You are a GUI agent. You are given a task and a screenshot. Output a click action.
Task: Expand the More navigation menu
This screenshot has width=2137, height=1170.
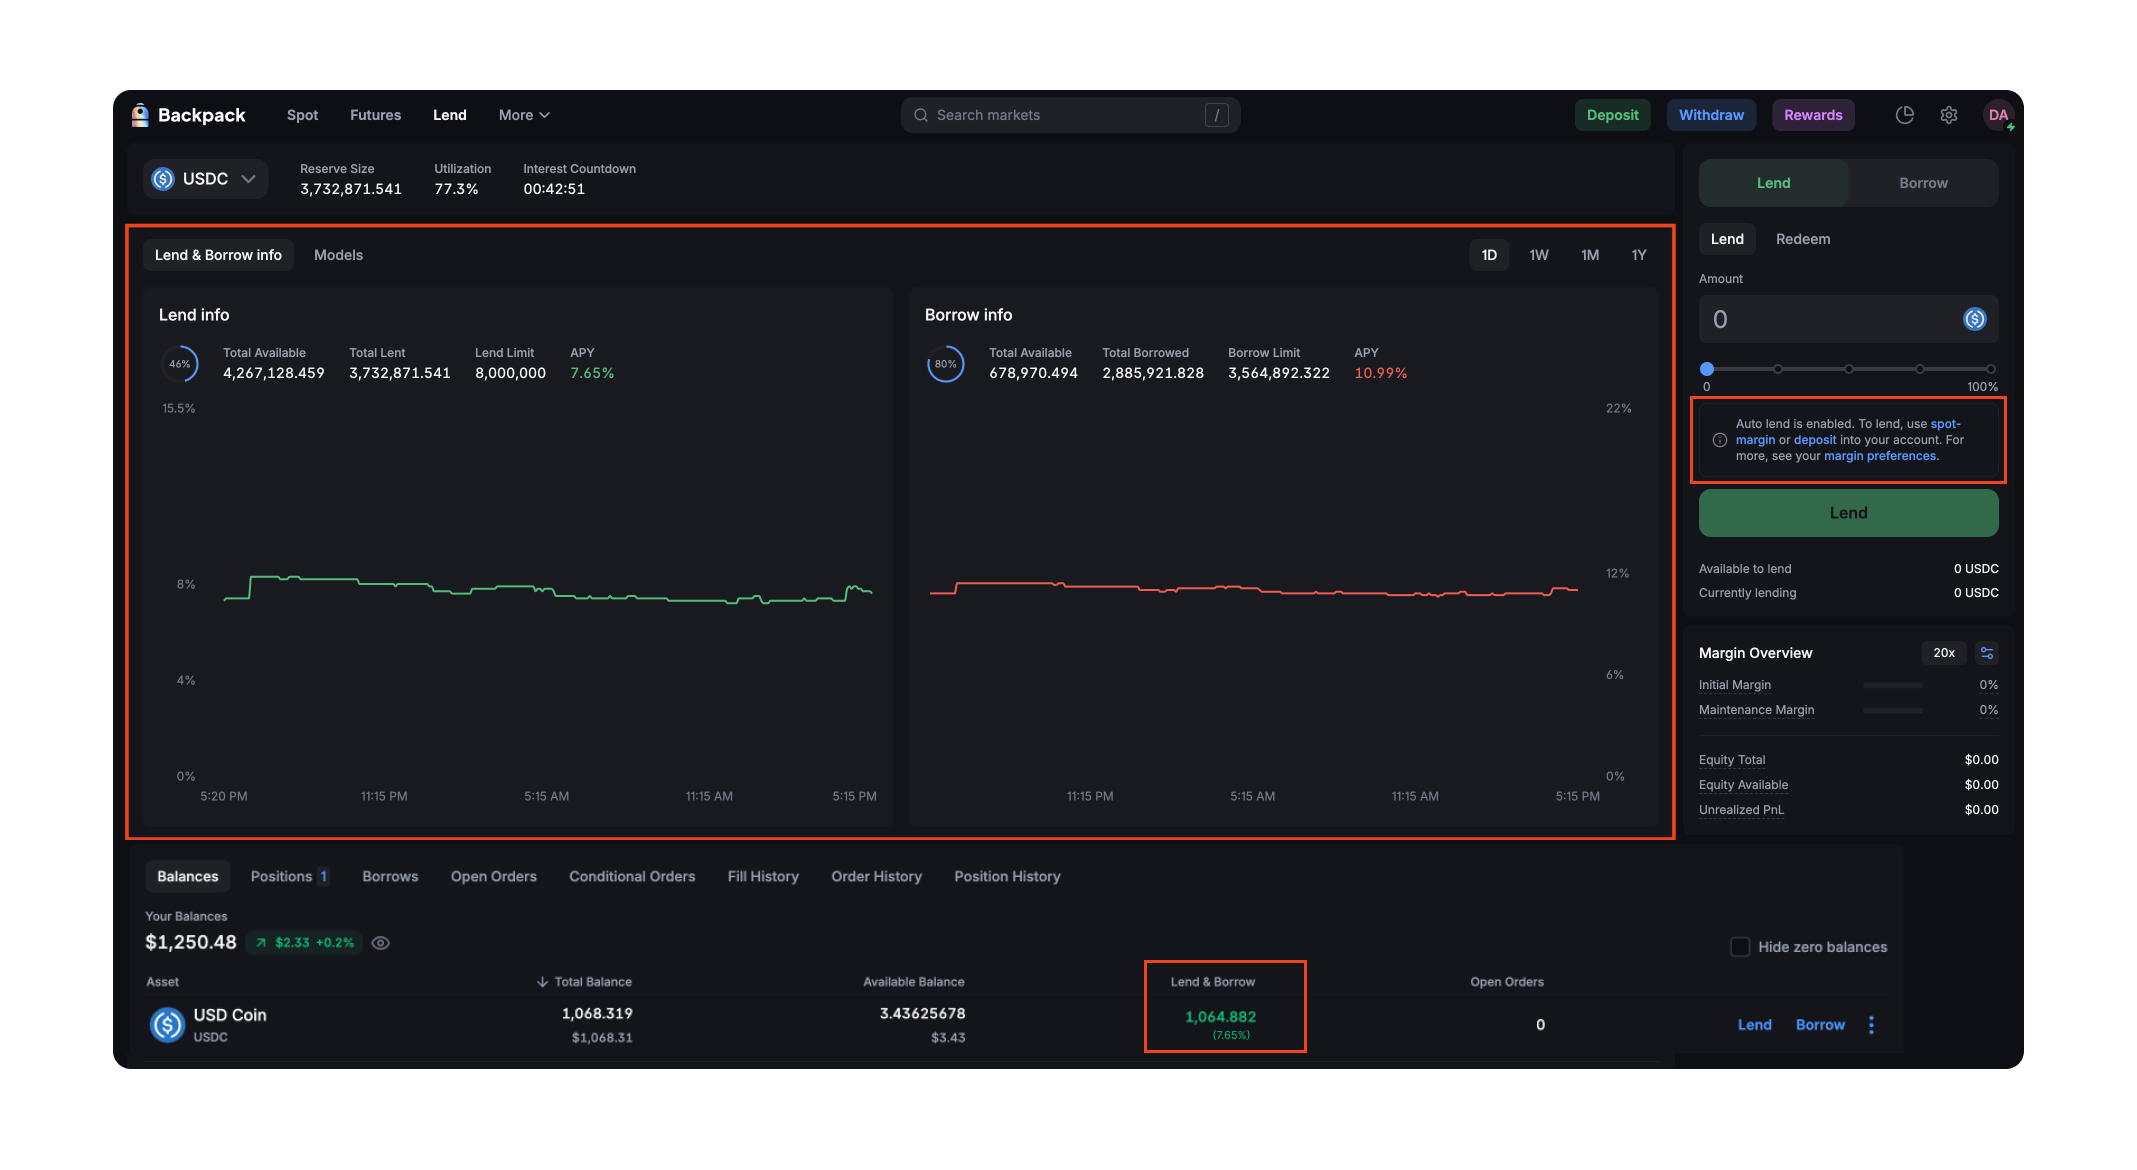click(523, 114)
